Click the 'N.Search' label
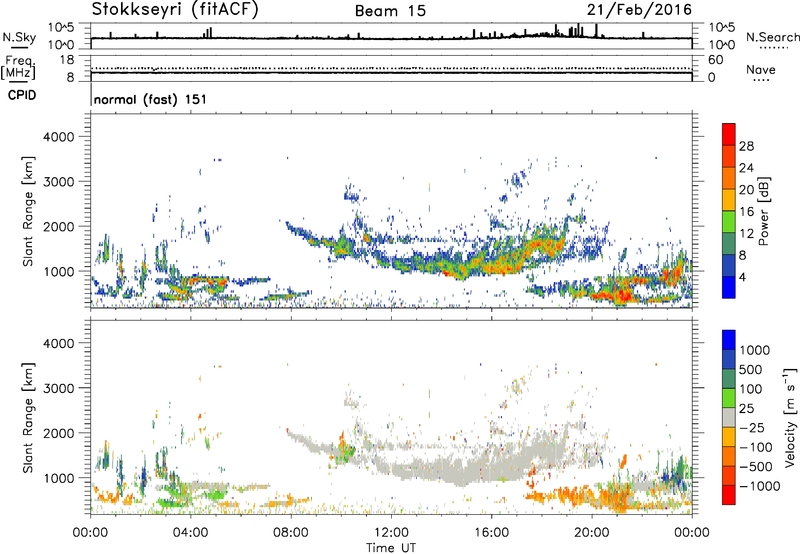This screenshot has height=554, width=800. (x=772, y=37)
